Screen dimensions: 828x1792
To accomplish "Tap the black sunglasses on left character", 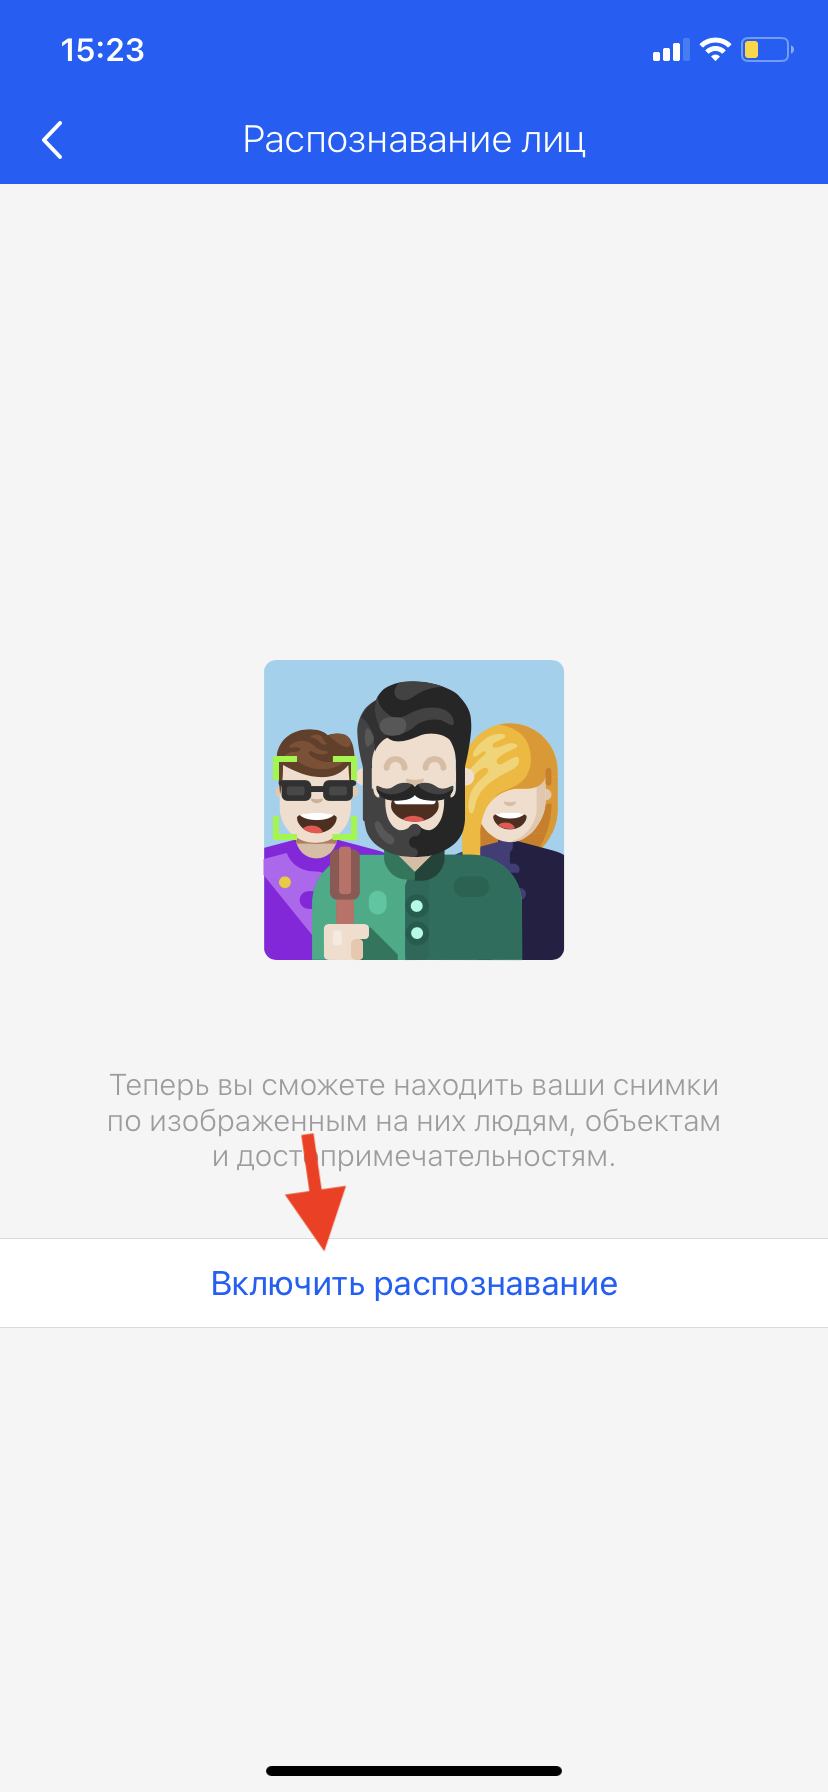I will tap(316, 791).
